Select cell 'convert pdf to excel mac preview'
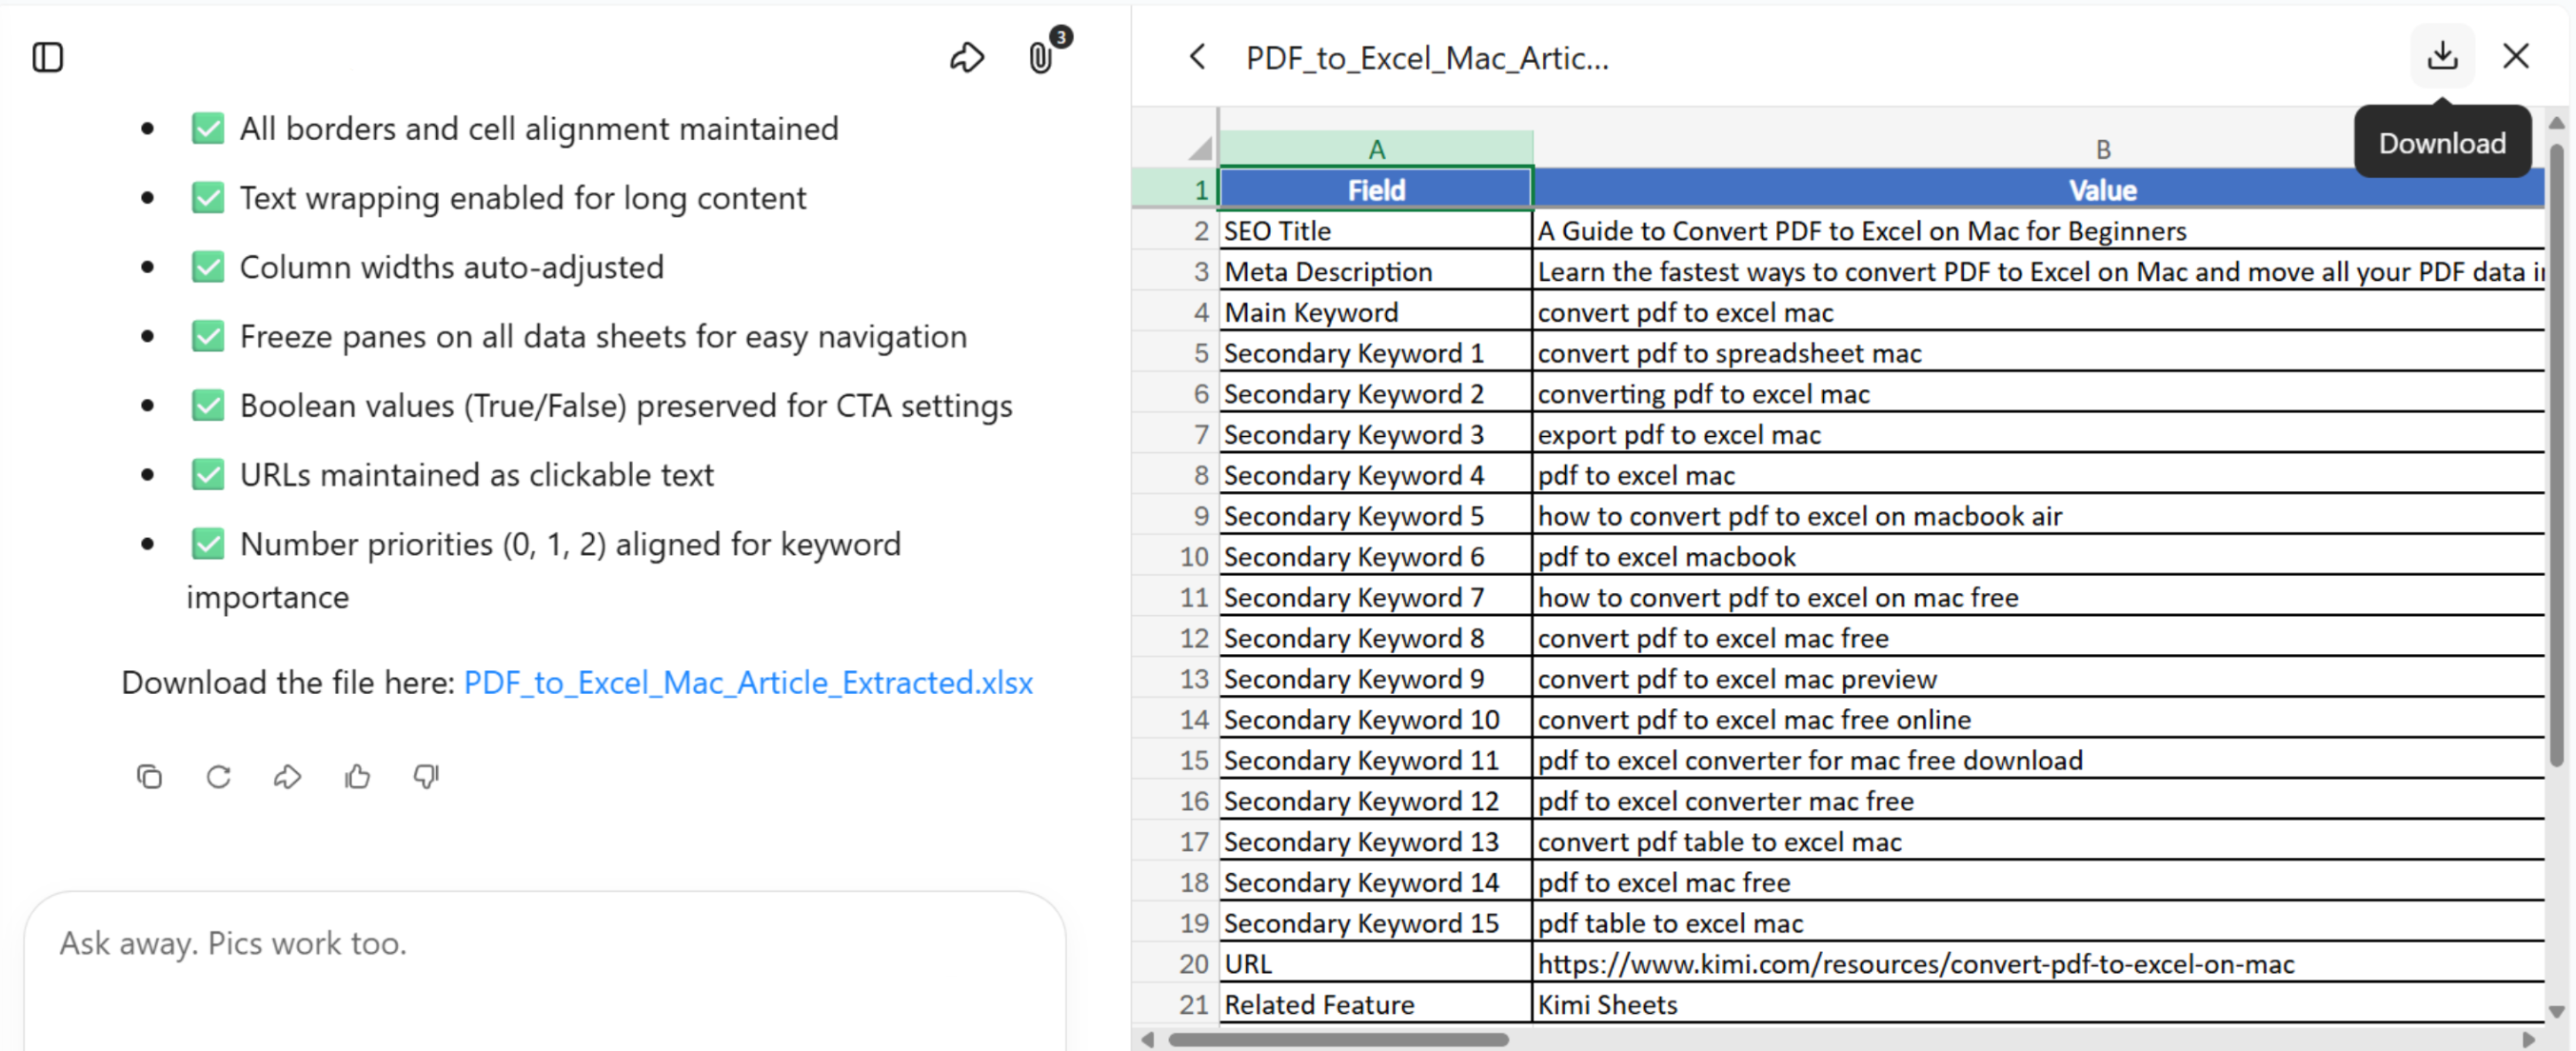The image size is (2576, 1051). [x=2038, y=679]
